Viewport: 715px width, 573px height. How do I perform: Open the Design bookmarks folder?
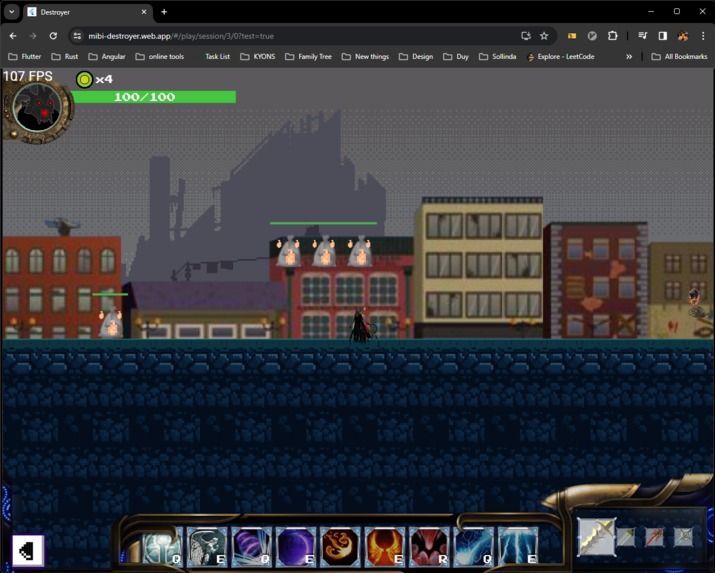[416, 57]
